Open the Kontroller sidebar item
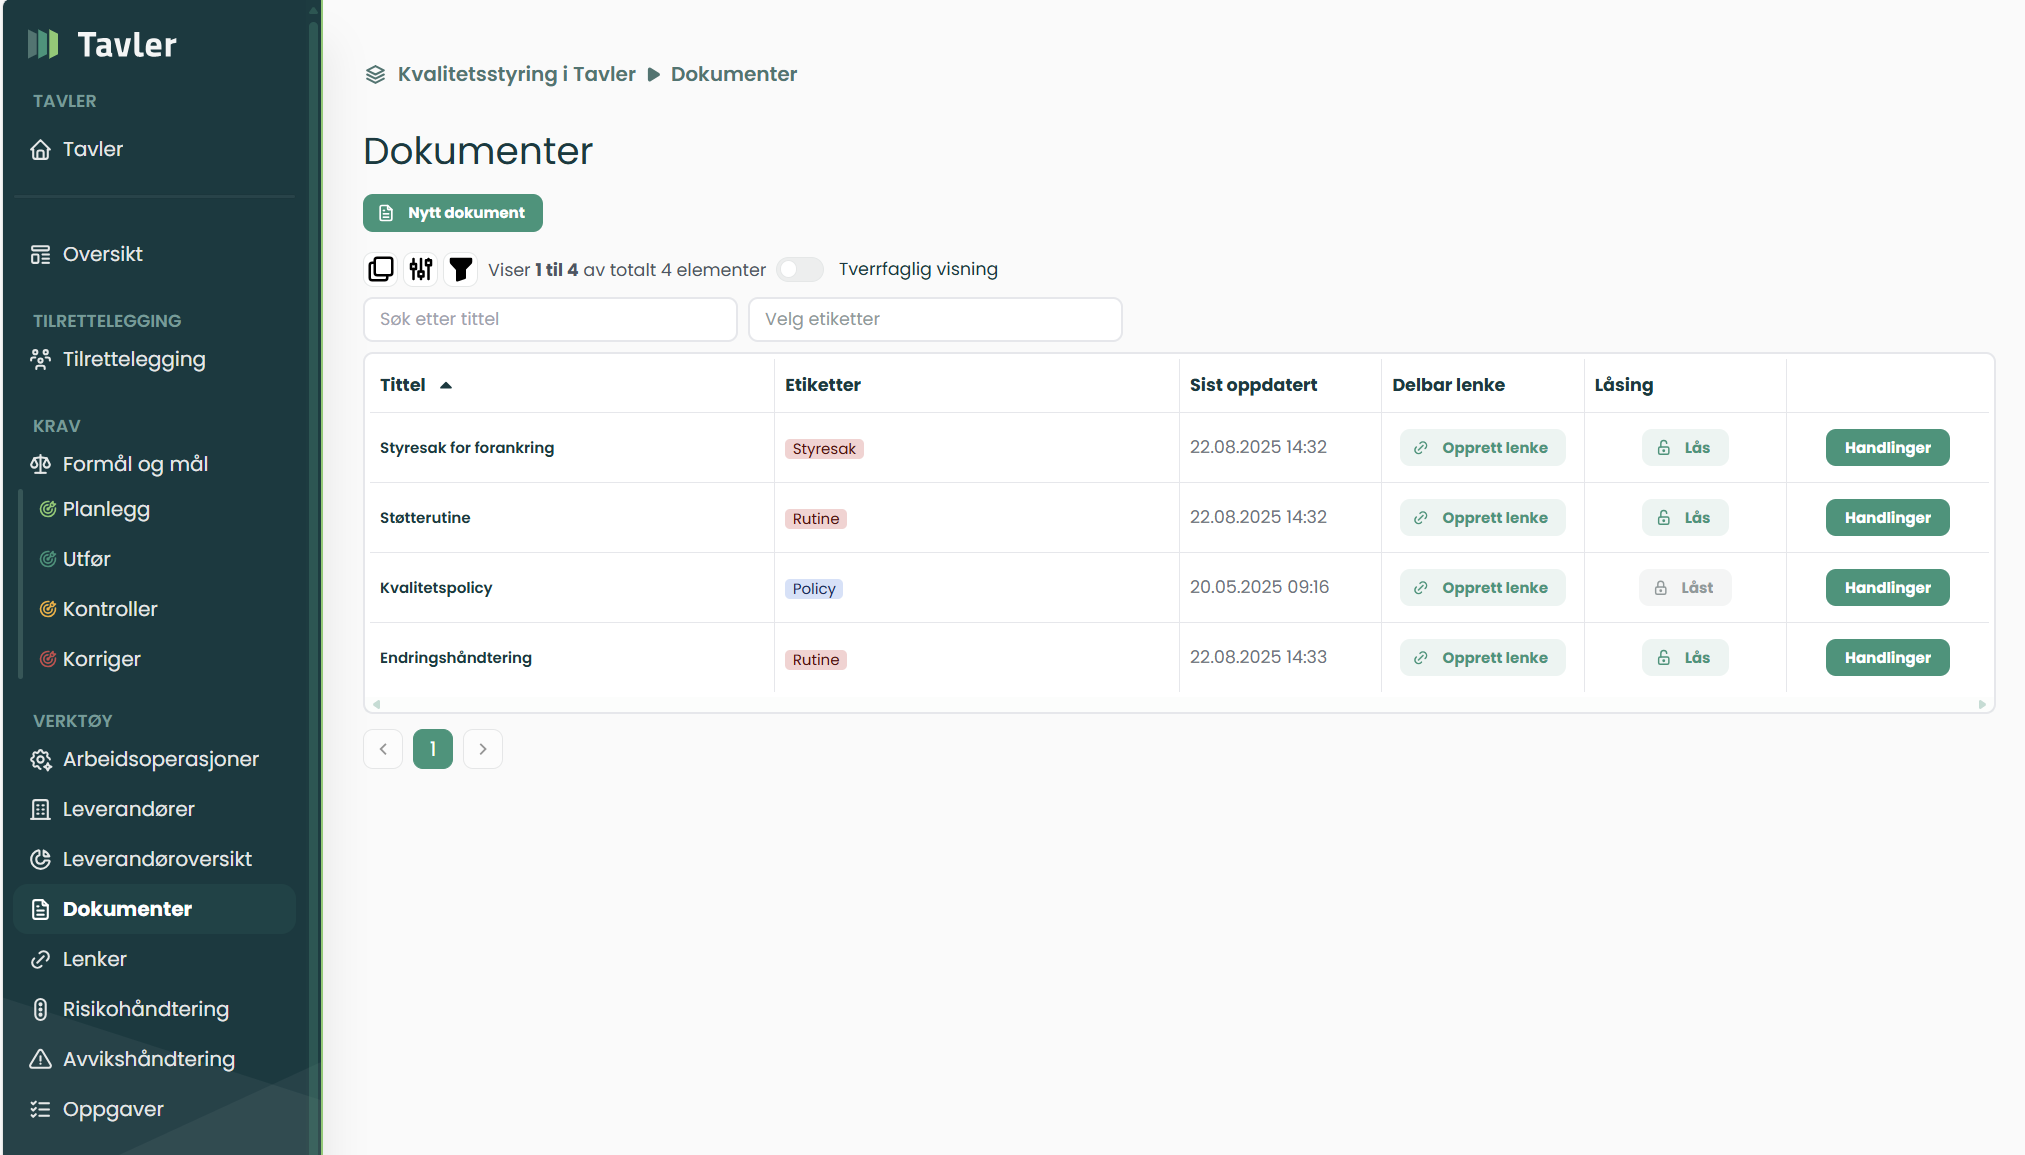Image resolution: width=2025 pixels, height=1155 pixels. (x=110, y=609)
